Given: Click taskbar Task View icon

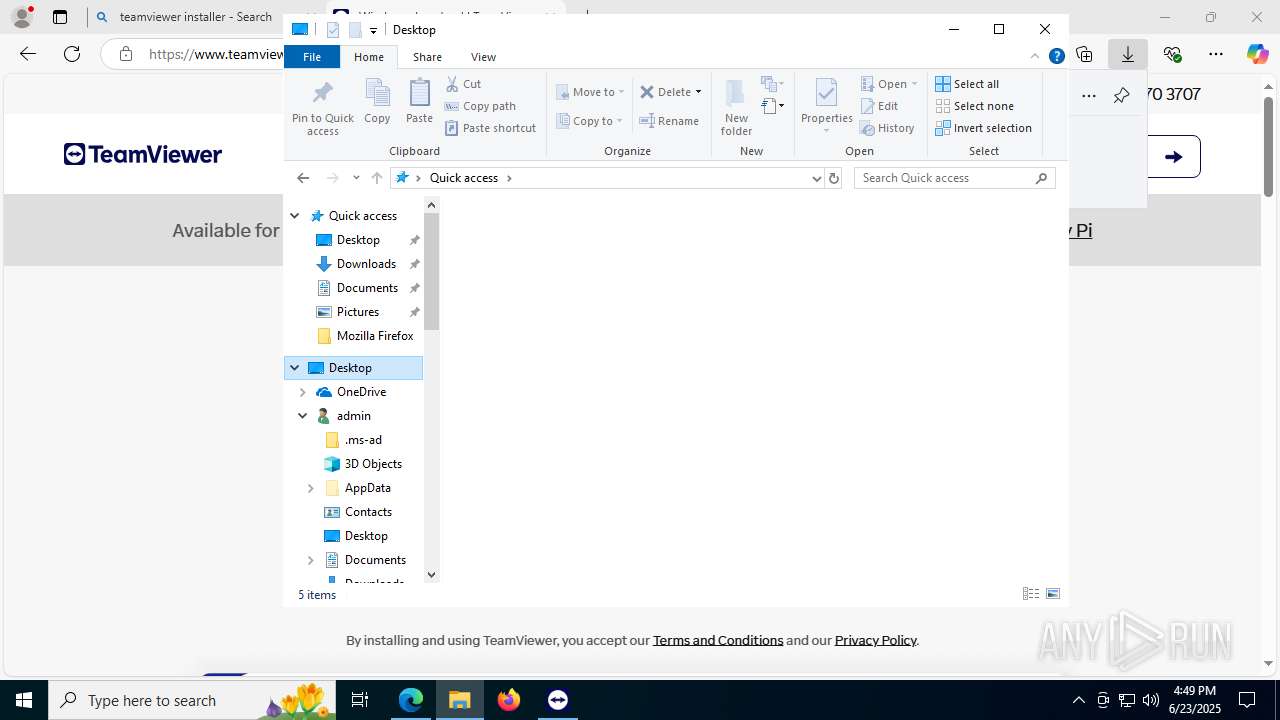Looking at the screenshot, I should [360, 700].
